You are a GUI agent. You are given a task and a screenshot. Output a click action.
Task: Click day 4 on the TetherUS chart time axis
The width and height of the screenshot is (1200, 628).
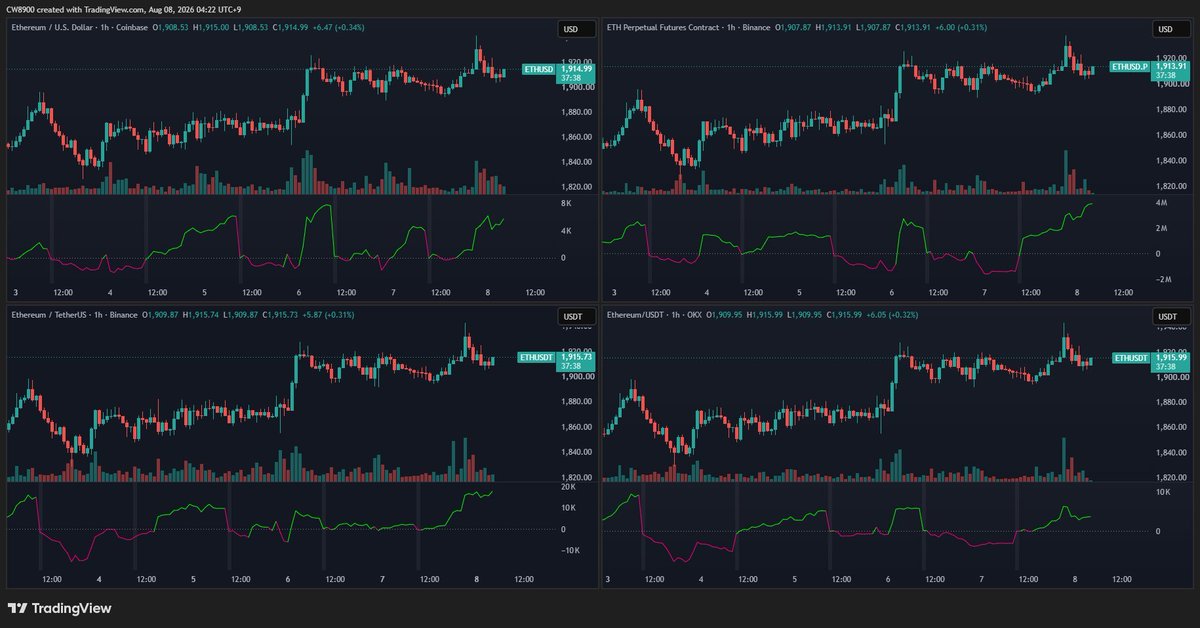pos(99,579)
